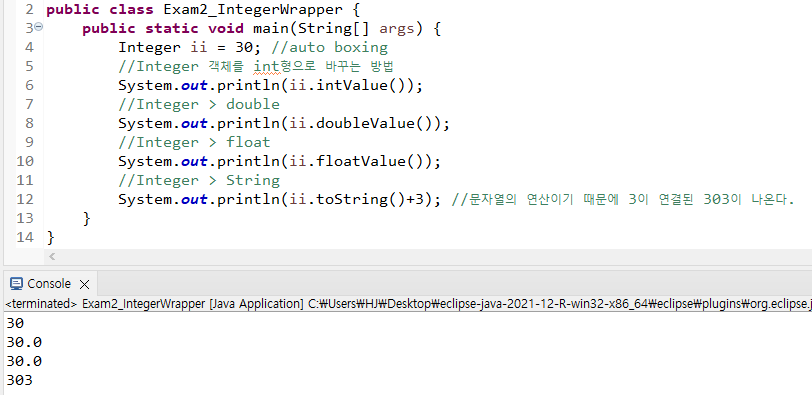
Task: Click the //Integer > String comment
Action: click(x=199, y=180)
